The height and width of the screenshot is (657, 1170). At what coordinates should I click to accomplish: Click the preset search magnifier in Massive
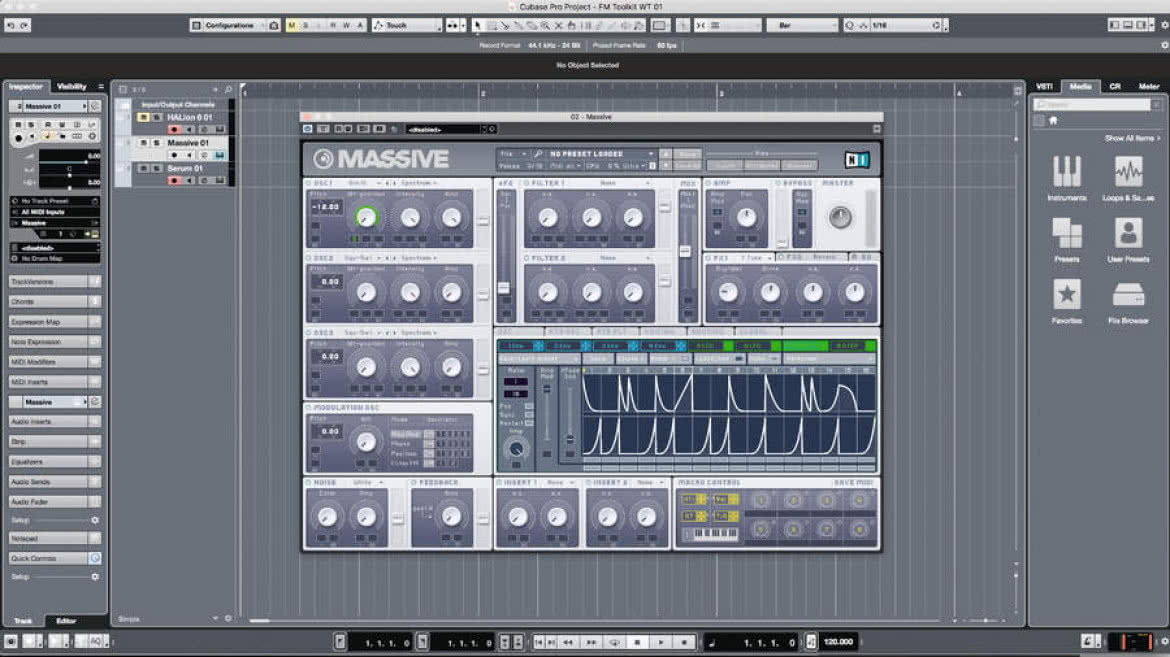(538, 154)
